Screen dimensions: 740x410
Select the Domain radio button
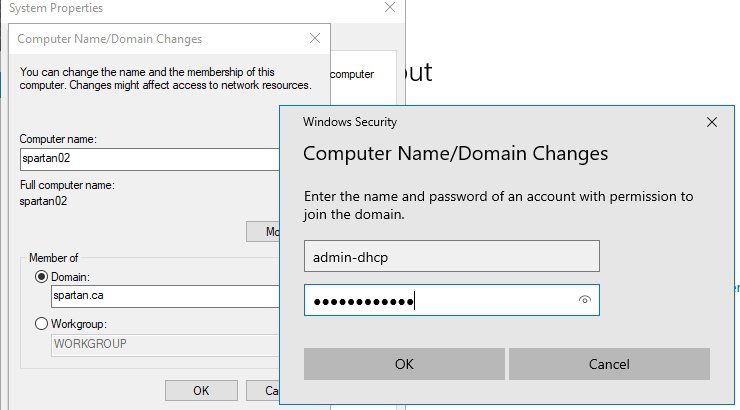click(42, 276)
